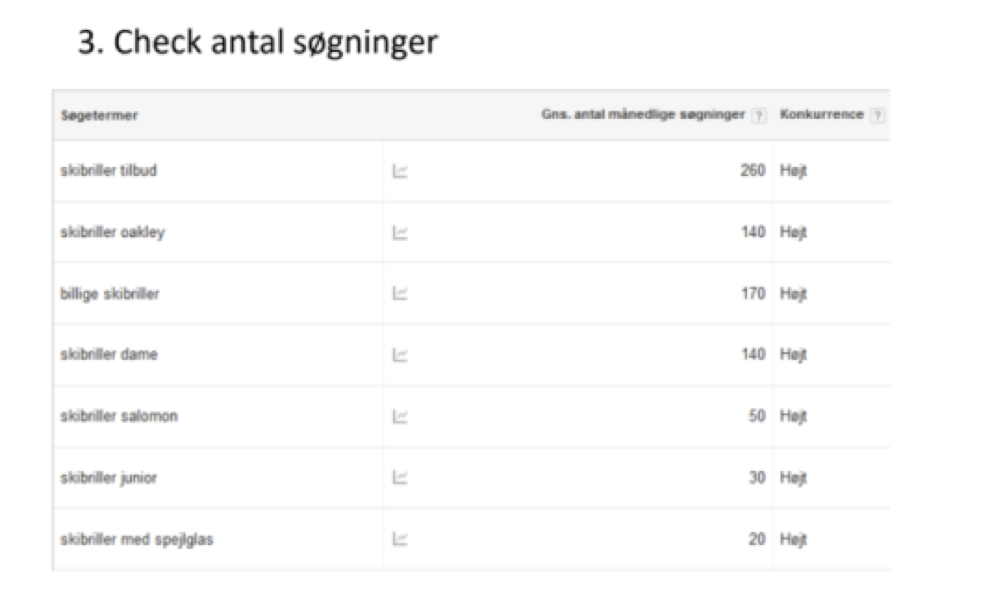Click help icon next to Konkurrence header
The width and height of the screenshot is (1003, 597).
[x=878, y=115]
